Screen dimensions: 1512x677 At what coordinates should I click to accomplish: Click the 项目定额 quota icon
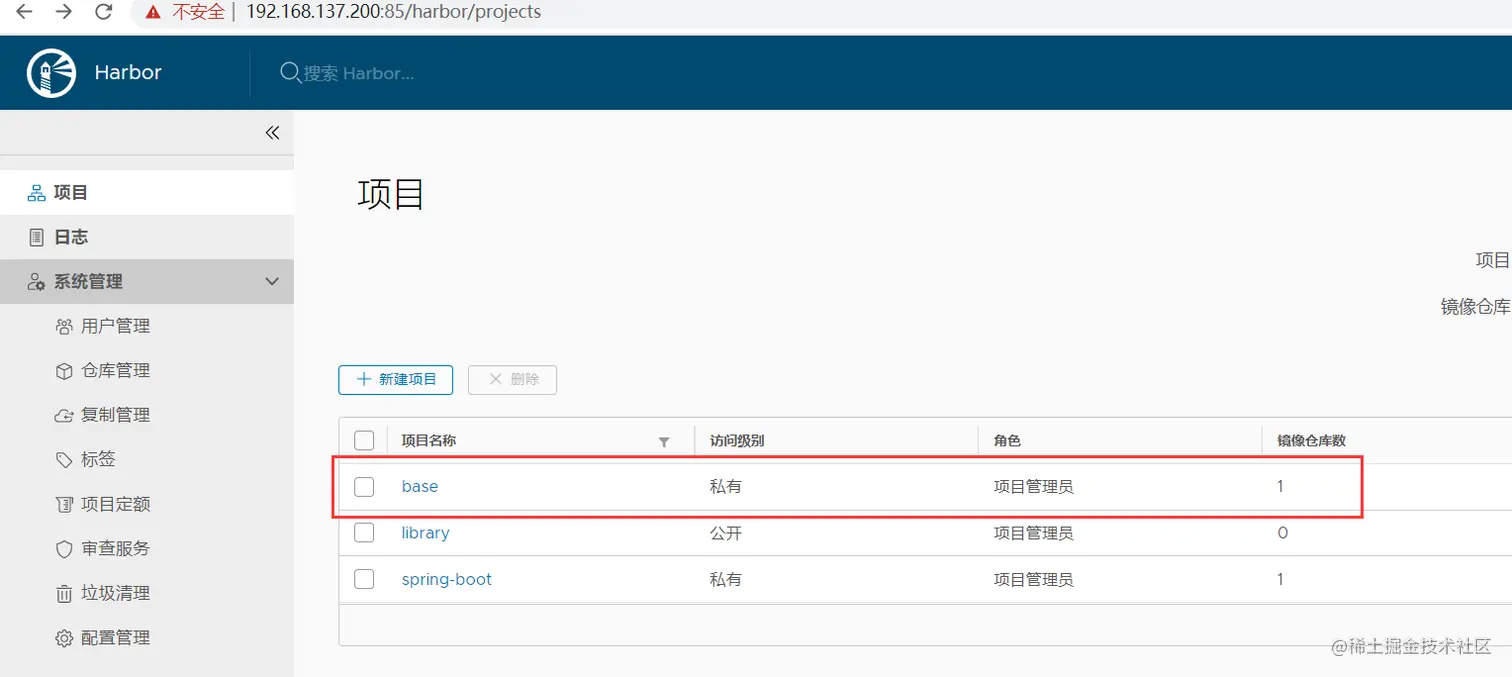pos(64,504)
